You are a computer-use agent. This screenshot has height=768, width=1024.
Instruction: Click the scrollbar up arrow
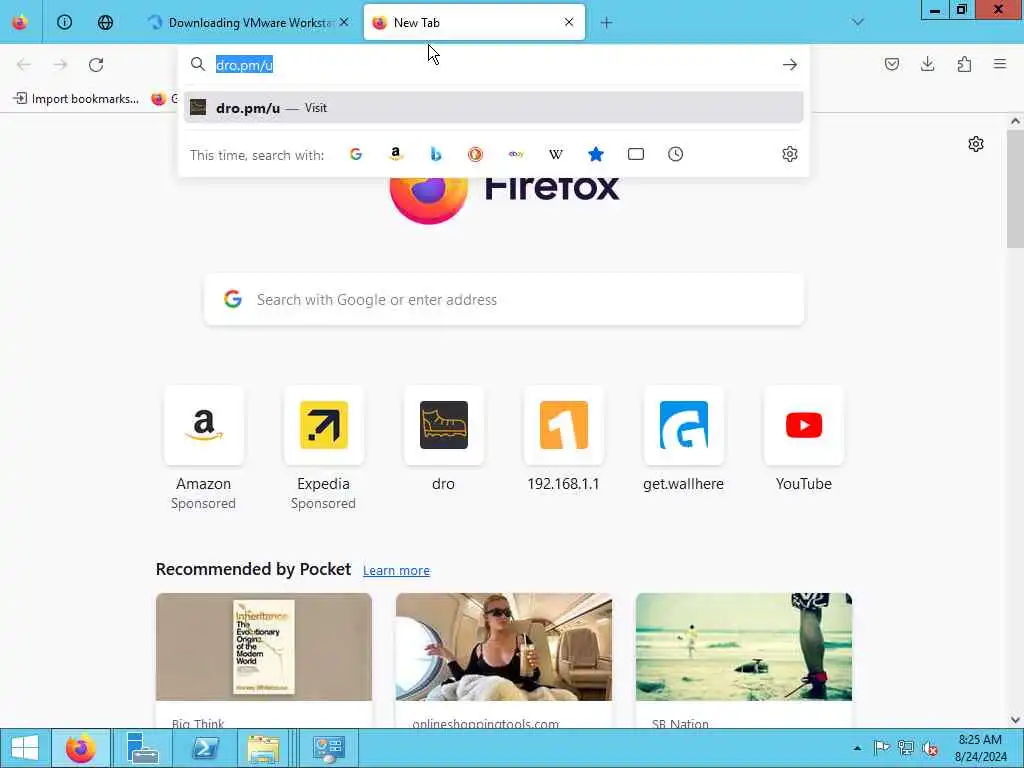(x=1015, y=121)
